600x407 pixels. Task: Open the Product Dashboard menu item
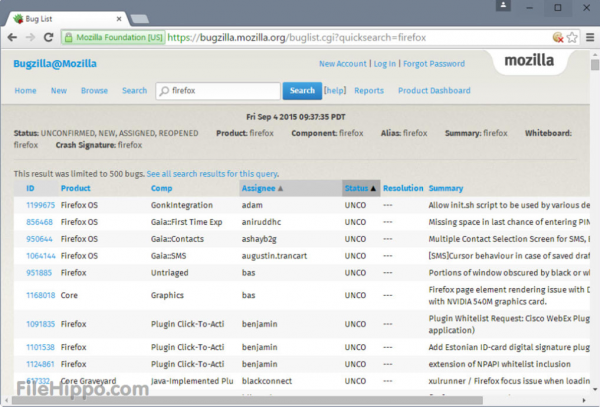click(x=434, y=91)
